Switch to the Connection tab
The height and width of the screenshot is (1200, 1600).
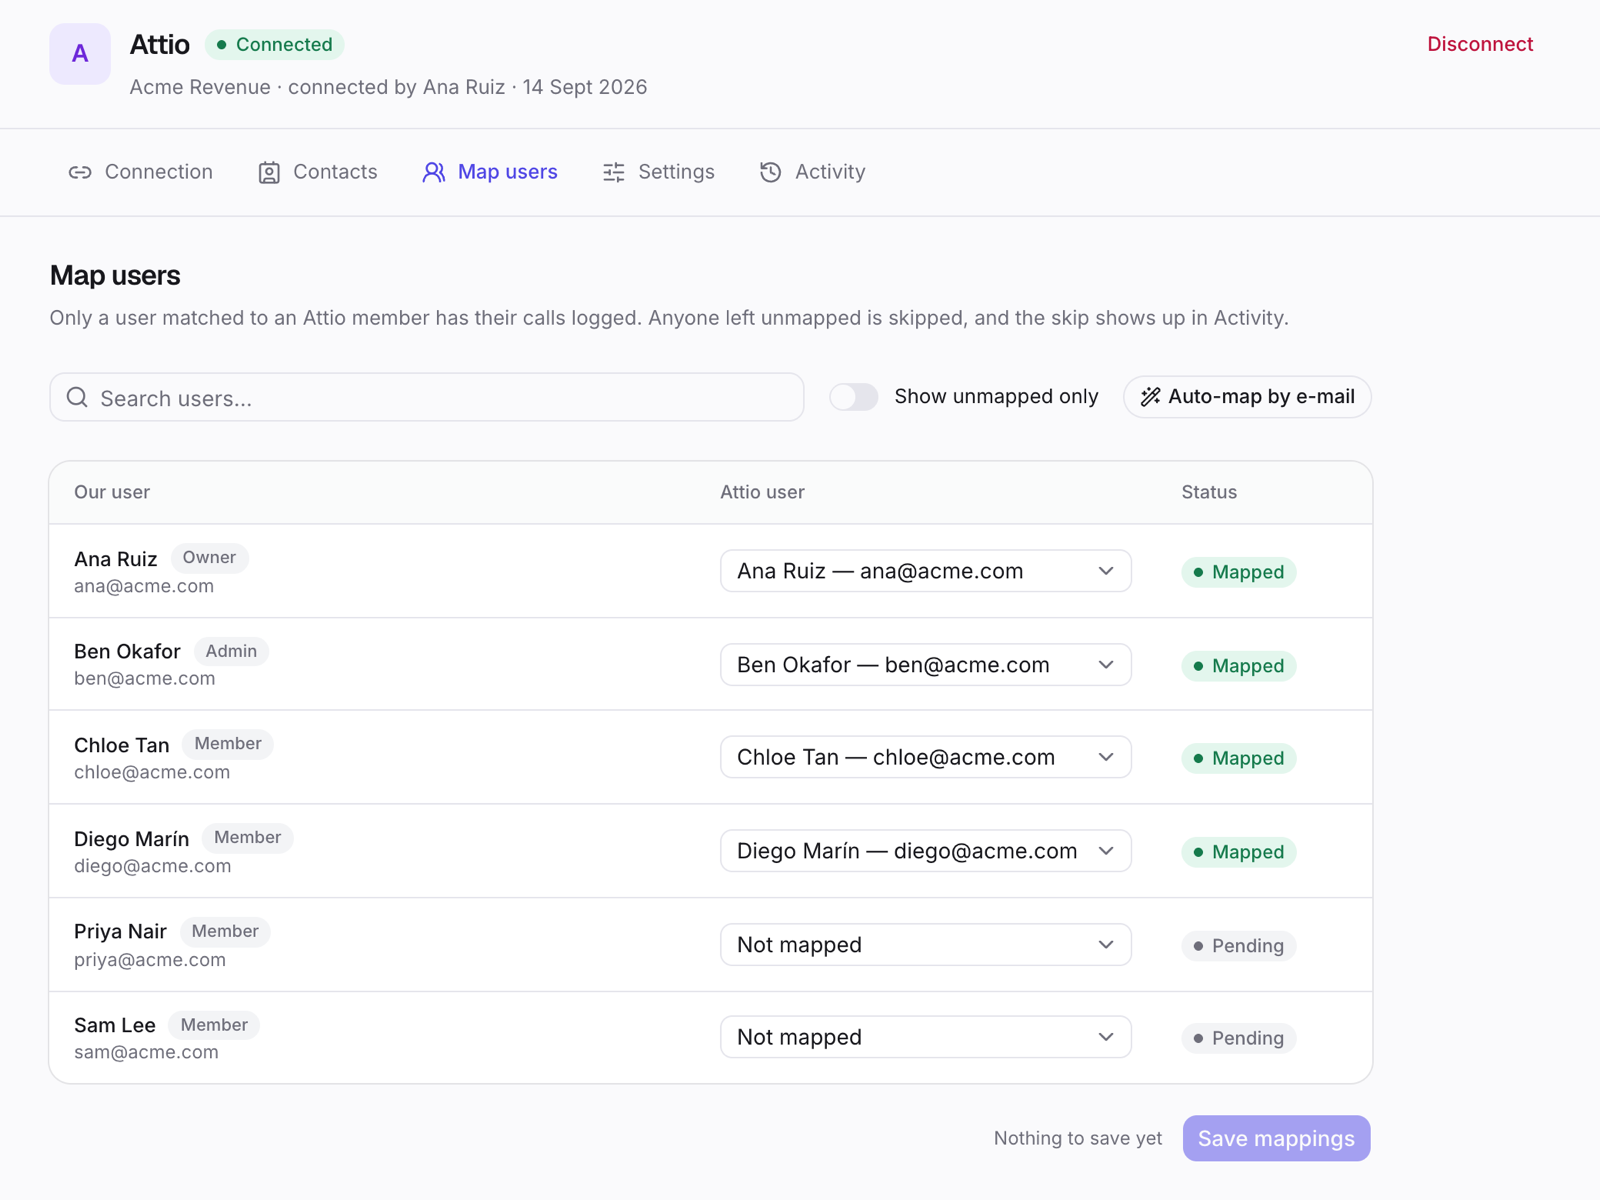click(141, 172)
